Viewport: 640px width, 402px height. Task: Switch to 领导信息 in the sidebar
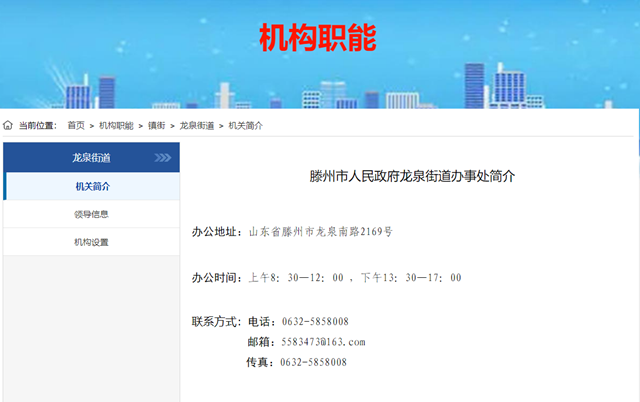tap(92, 214)
